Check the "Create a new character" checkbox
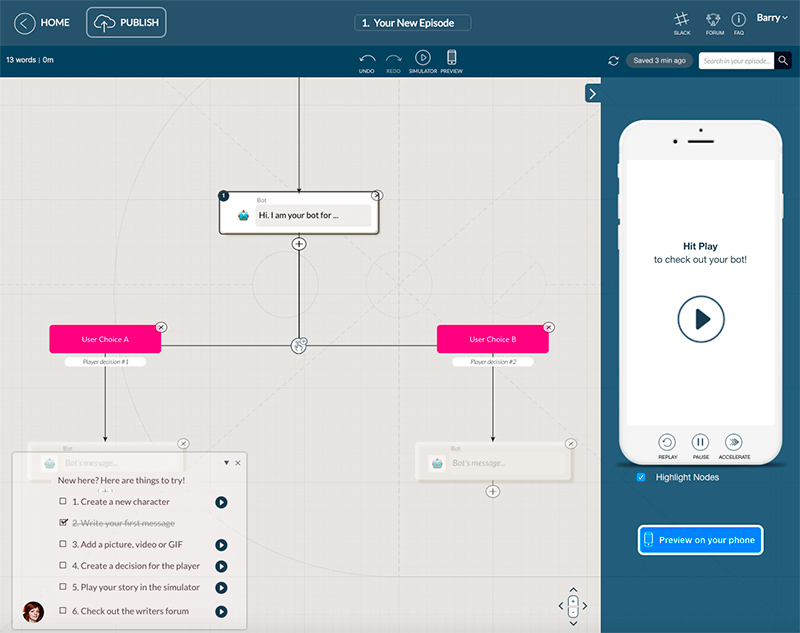The height and width of the screenshot is (633, 800). click(x=63, y=502)
